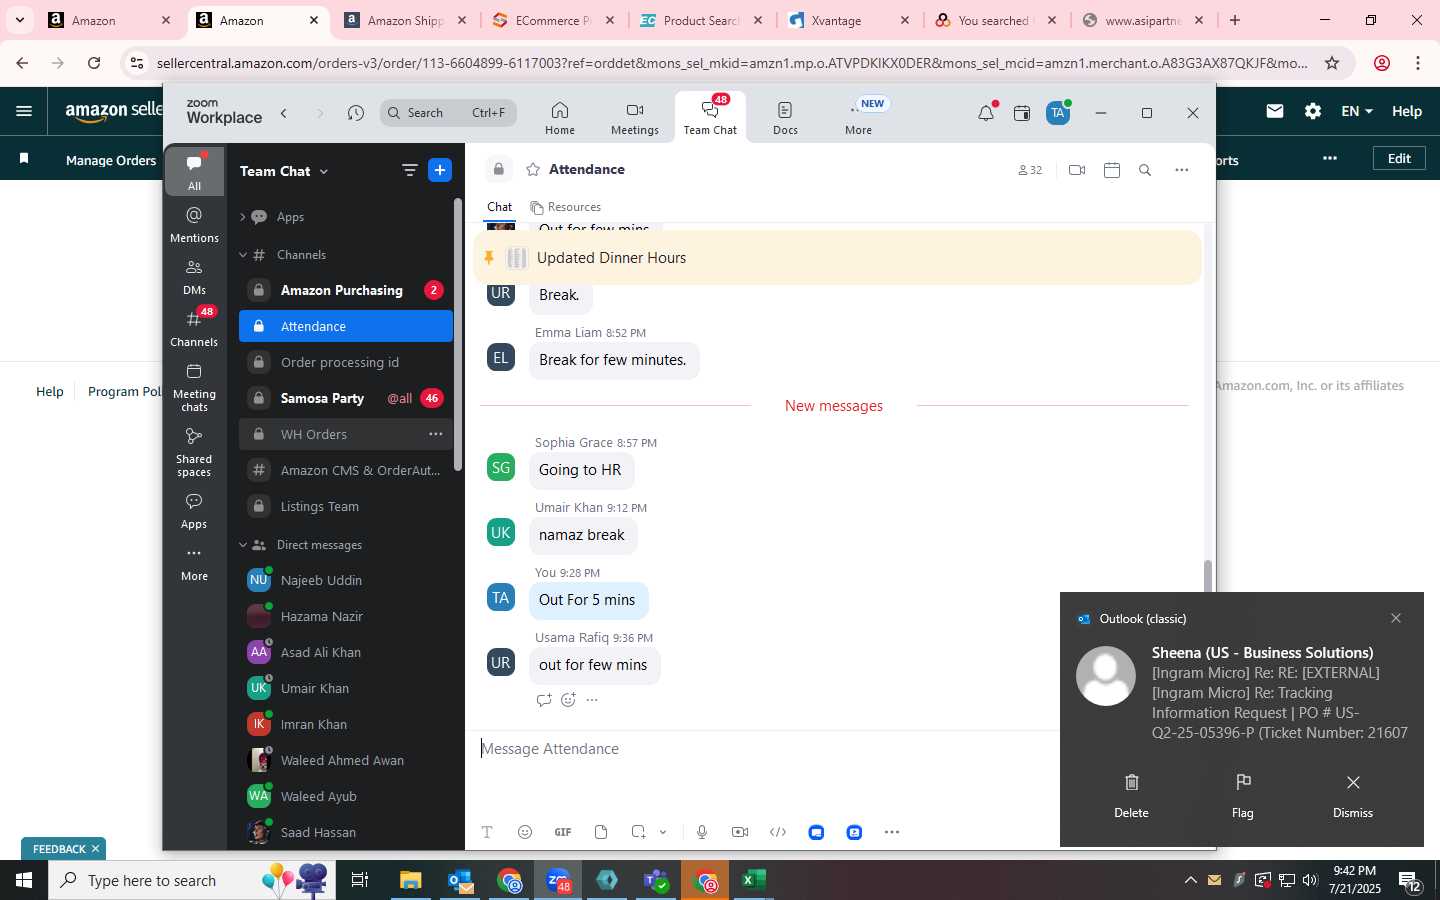Dismiss the Outlook notification
Image resolution: width=1440 pixels, height=900 pixels.
pyautogui.click(x=1353, y=795)
